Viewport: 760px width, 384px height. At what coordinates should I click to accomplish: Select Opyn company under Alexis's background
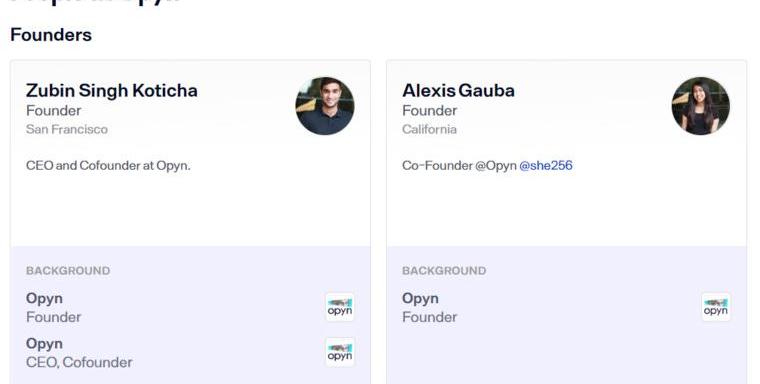[420, 299]
